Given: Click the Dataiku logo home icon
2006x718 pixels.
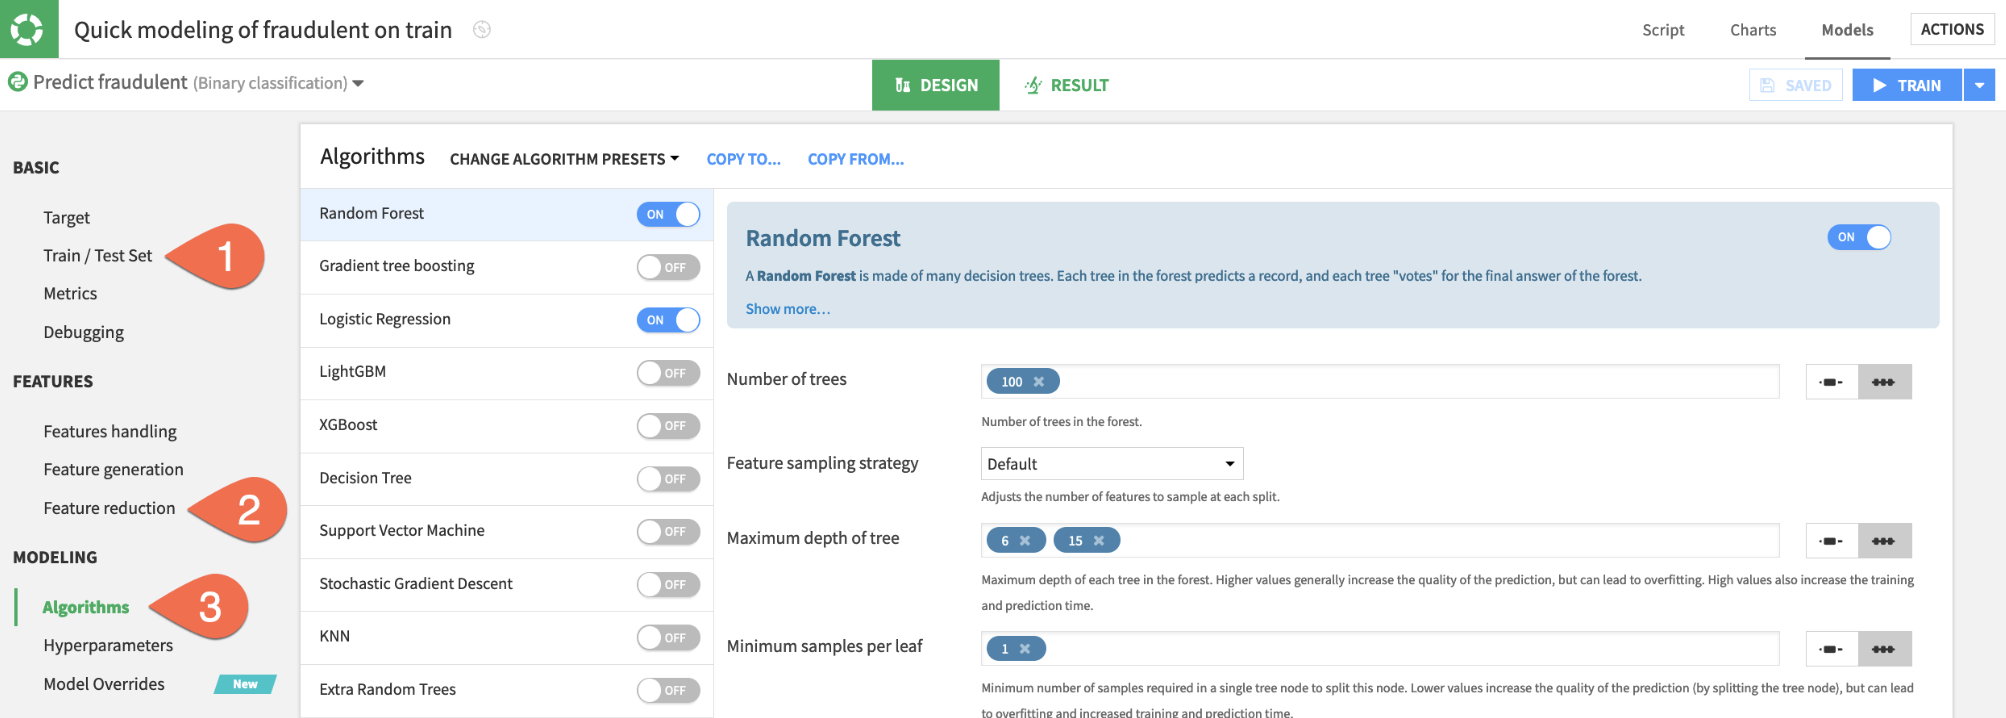Looking at the screenshot, I should click(28, 29).
